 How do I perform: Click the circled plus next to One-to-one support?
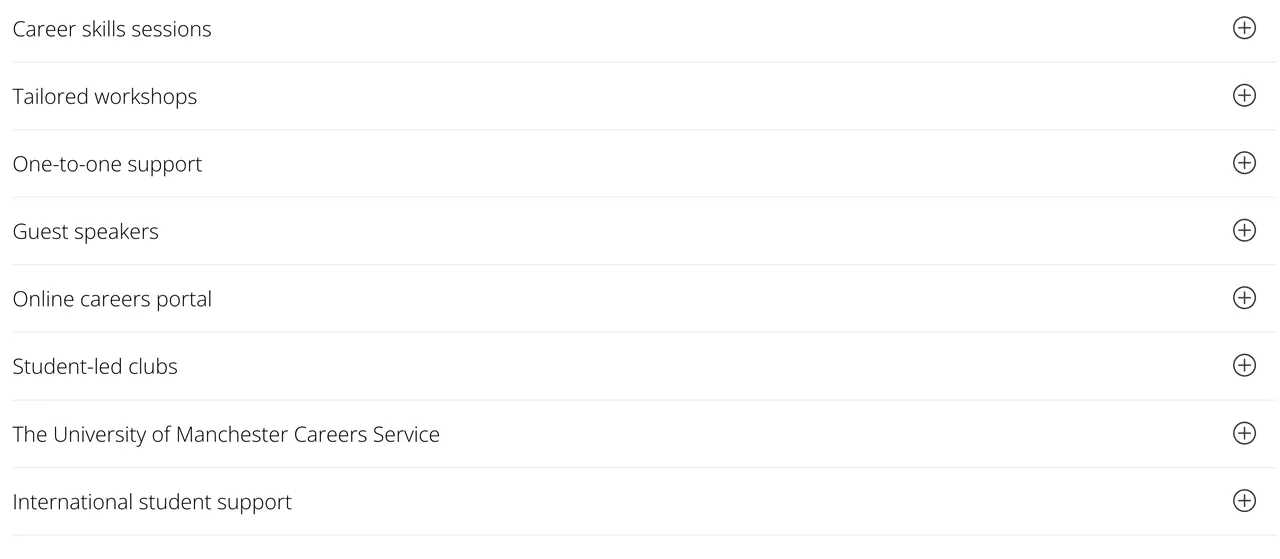click(1244, 163)
